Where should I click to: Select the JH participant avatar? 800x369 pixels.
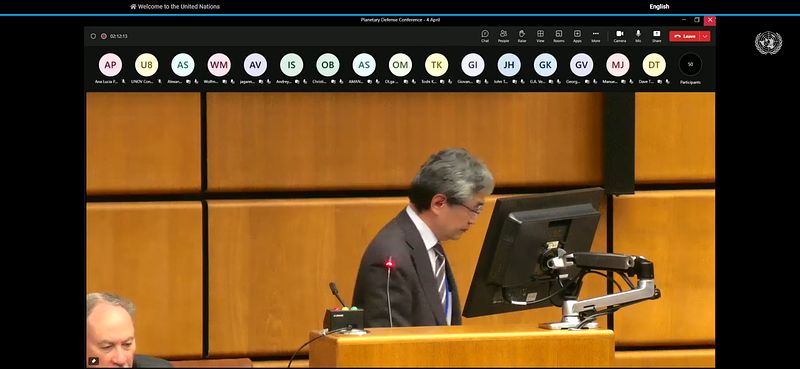(x=509, y=65)
